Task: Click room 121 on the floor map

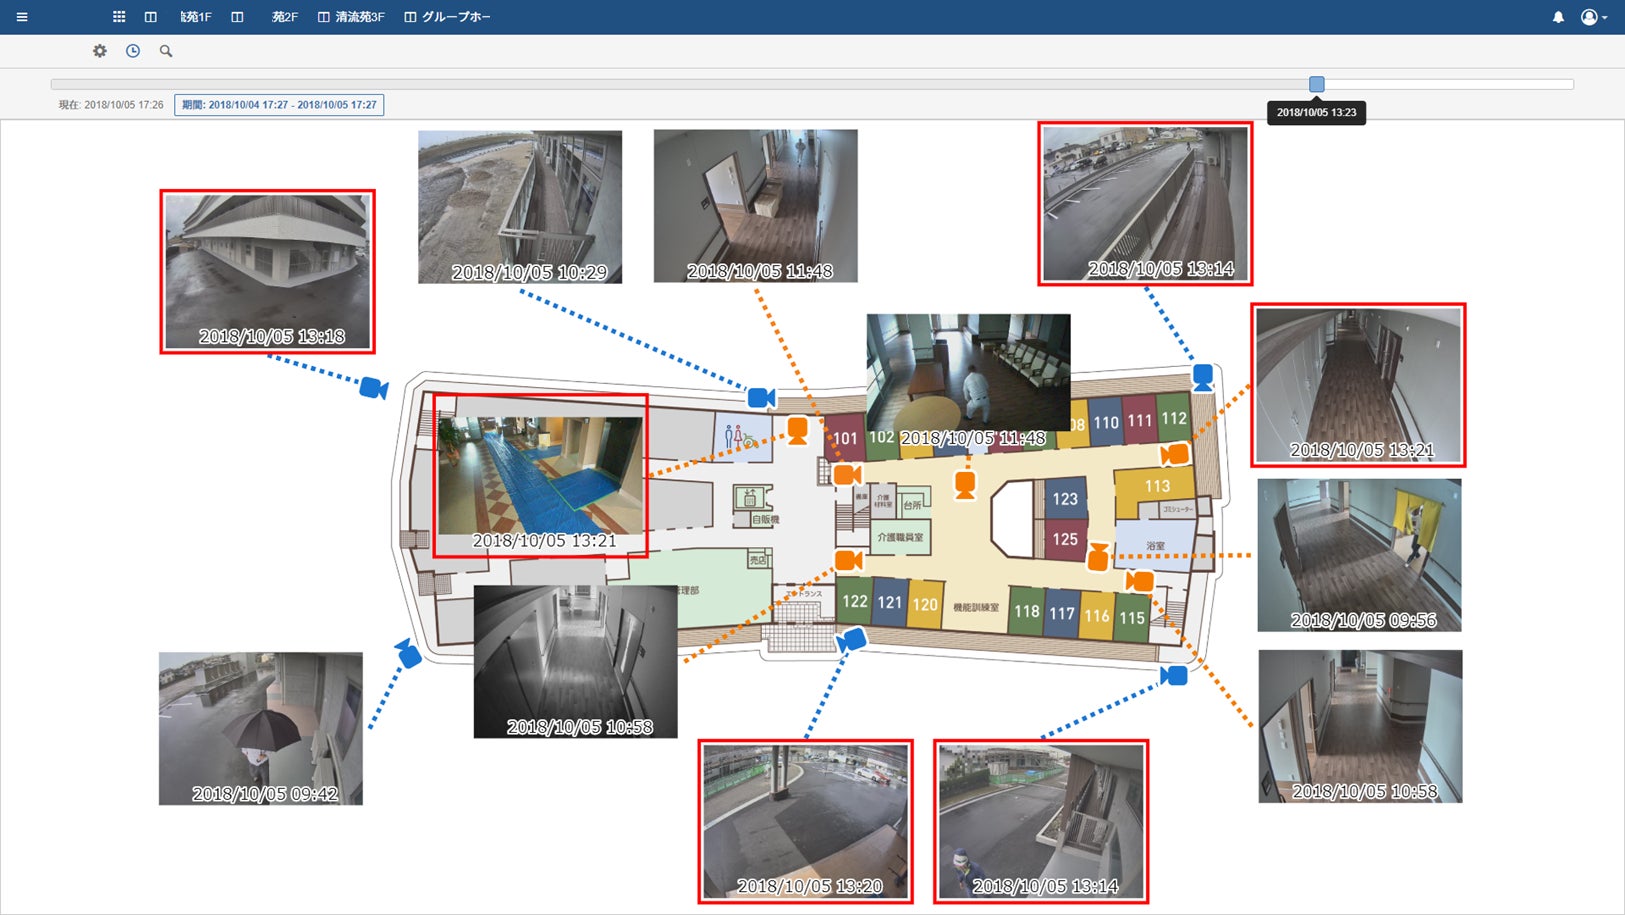Action: 890,602
